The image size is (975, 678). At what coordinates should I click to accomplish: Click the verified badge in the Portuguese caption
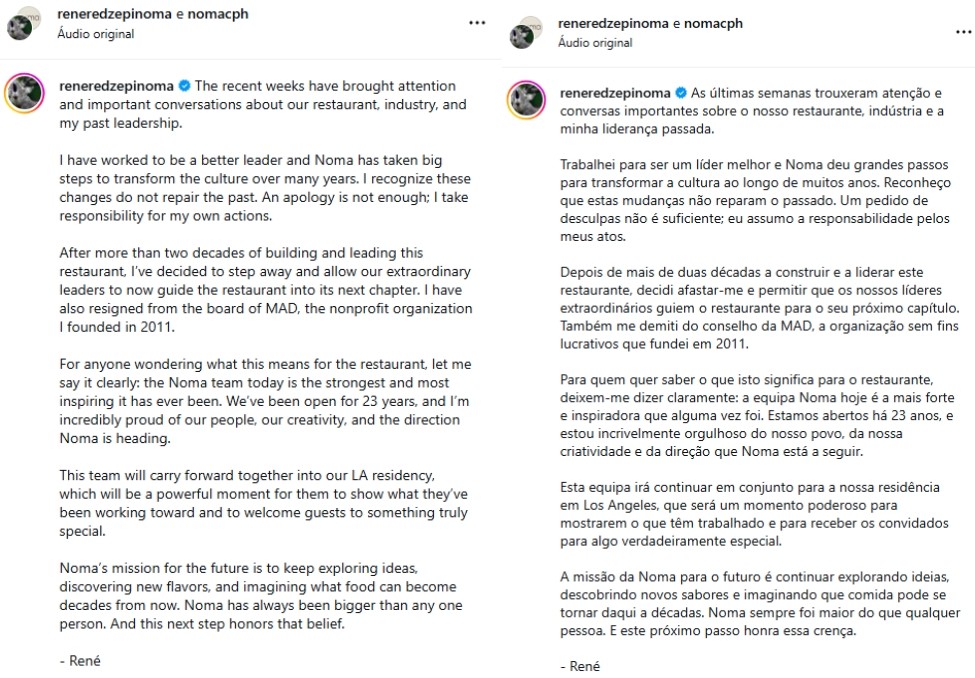point(682,92)
